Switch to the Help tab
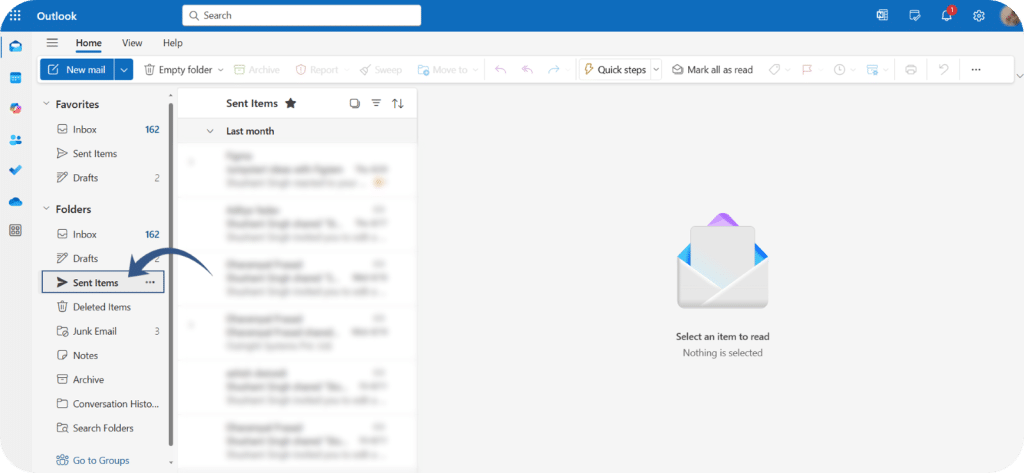This screenshot has height=473, width=1024. (173, 43)
